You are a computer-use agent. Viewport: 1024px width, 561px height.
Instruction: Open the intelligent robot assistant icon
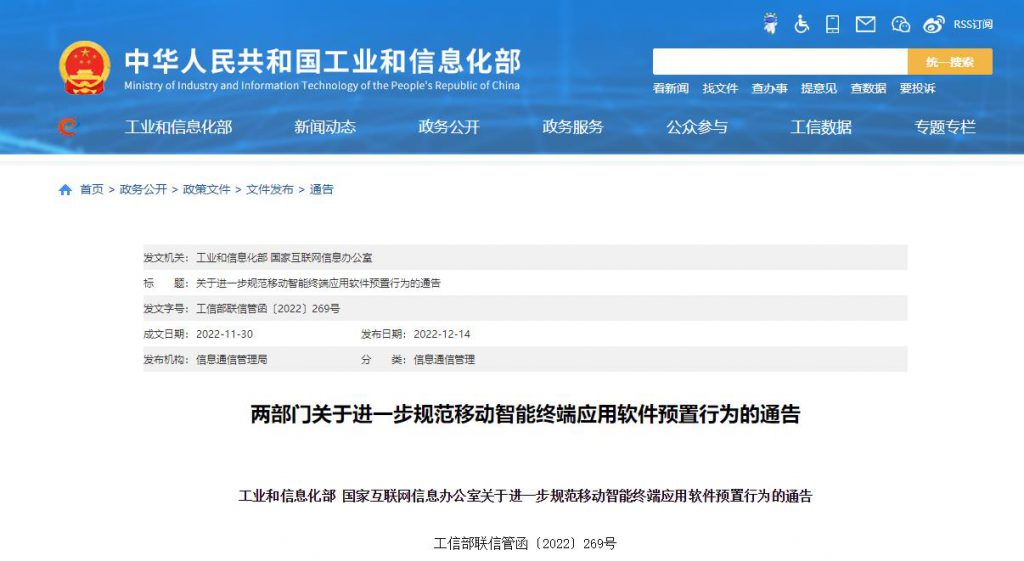(771, 24)
